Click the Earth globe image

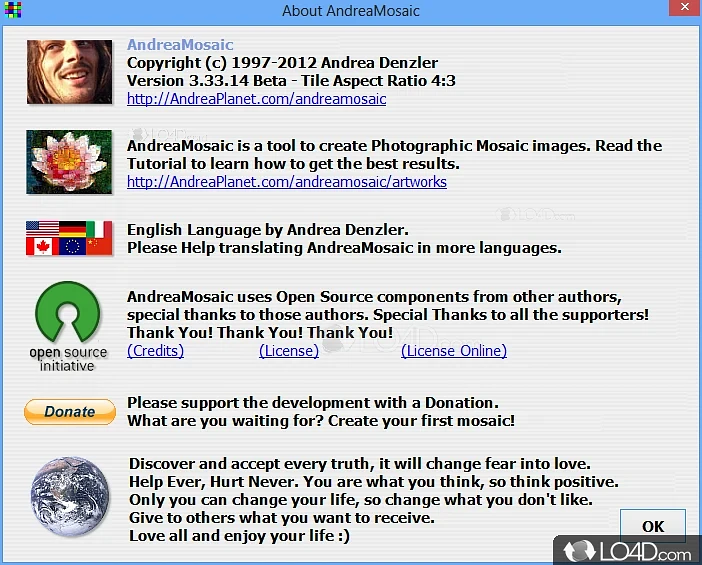[x=70, y=497]
